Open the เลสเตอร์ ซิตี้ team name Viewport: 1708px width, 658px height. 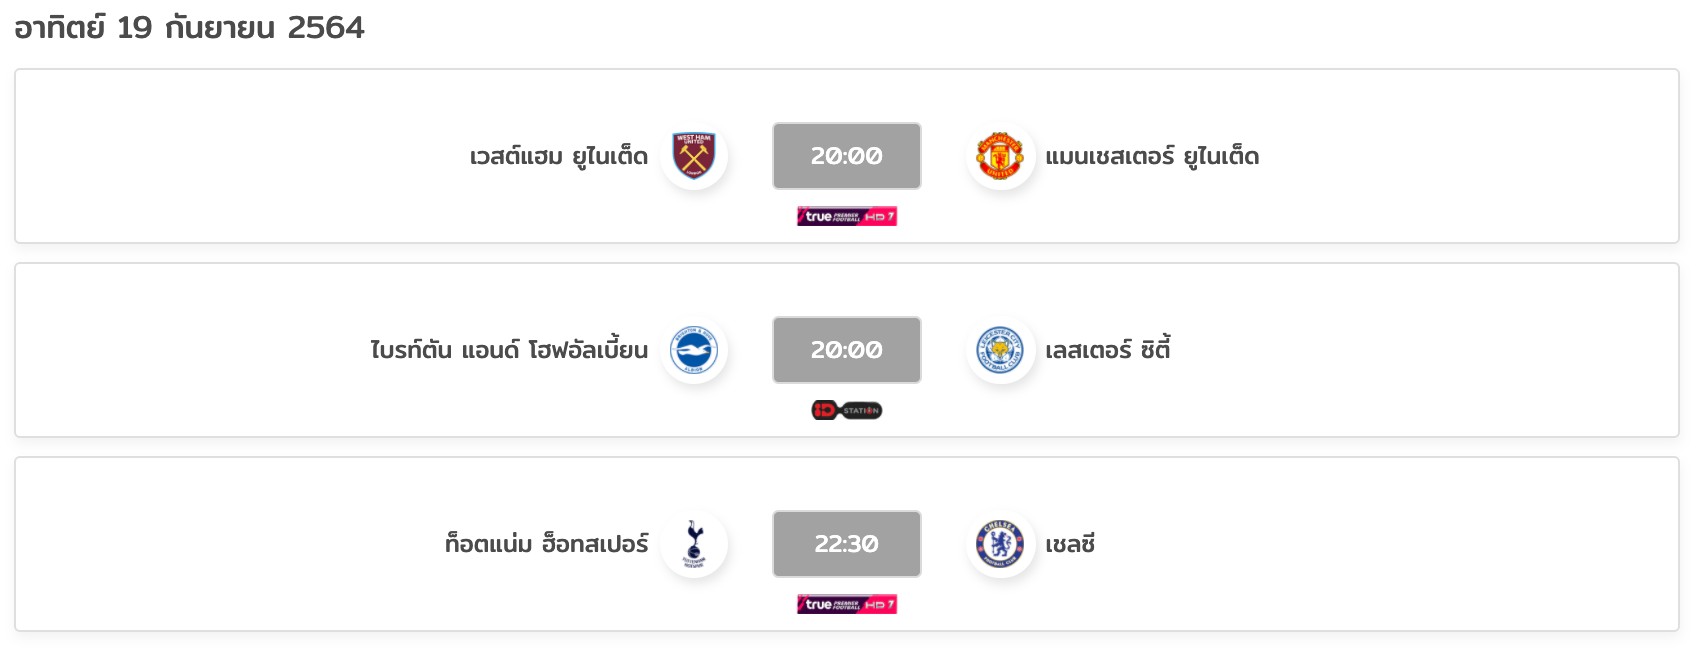1108,350
